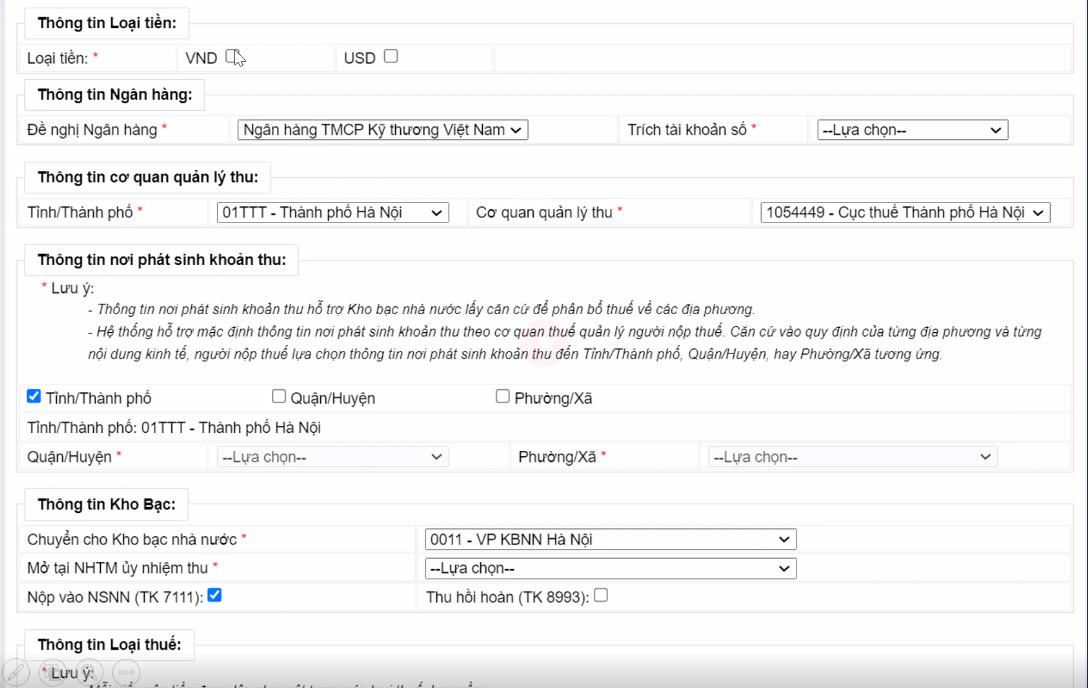Click the 'Loại tiền:' field label

pos(58,58)
